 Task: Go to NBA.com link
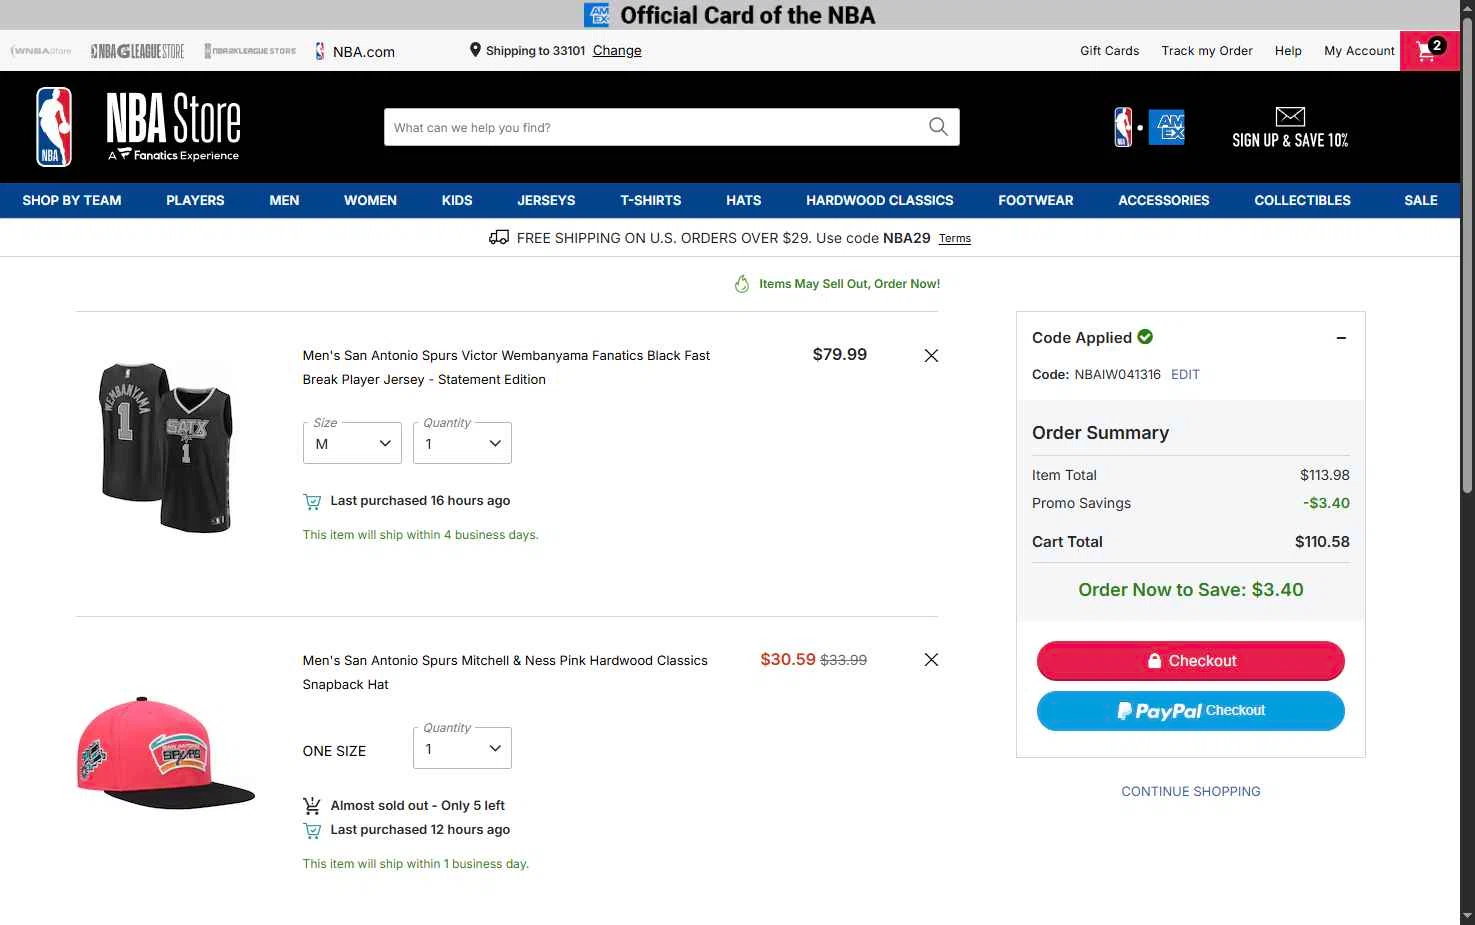355,51
